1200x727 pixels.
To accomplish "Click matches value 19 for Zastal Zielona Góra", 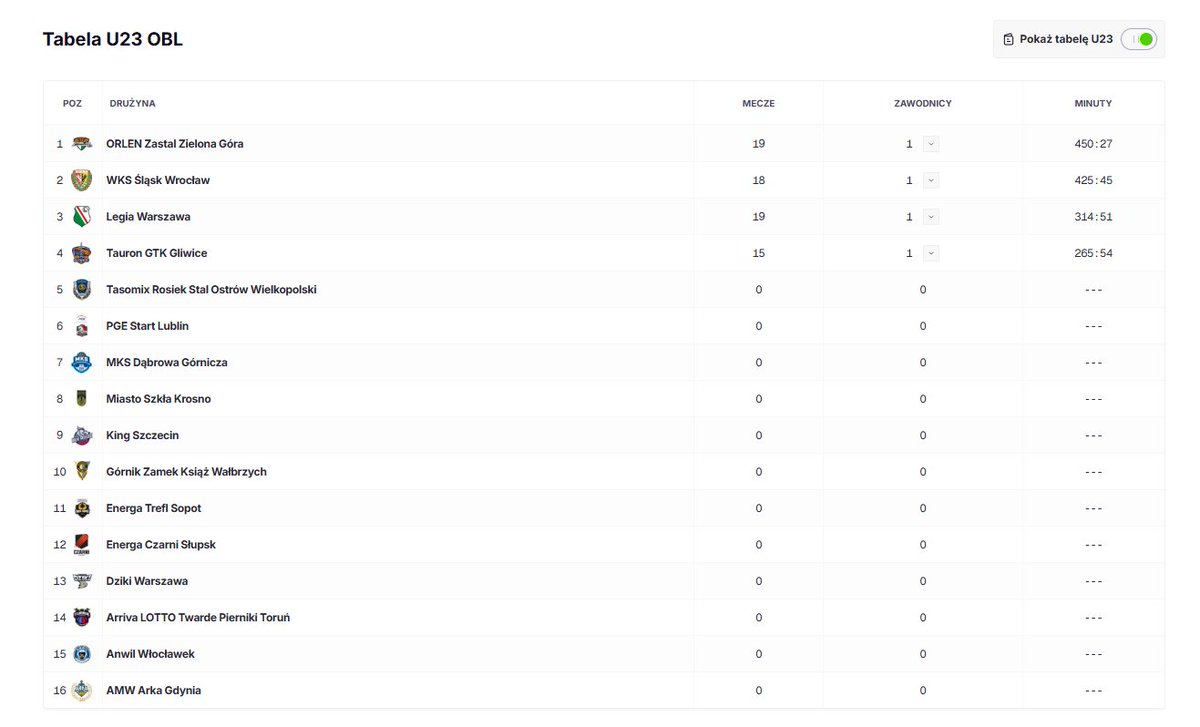I will pyautogui.click(x=759, y=144).
